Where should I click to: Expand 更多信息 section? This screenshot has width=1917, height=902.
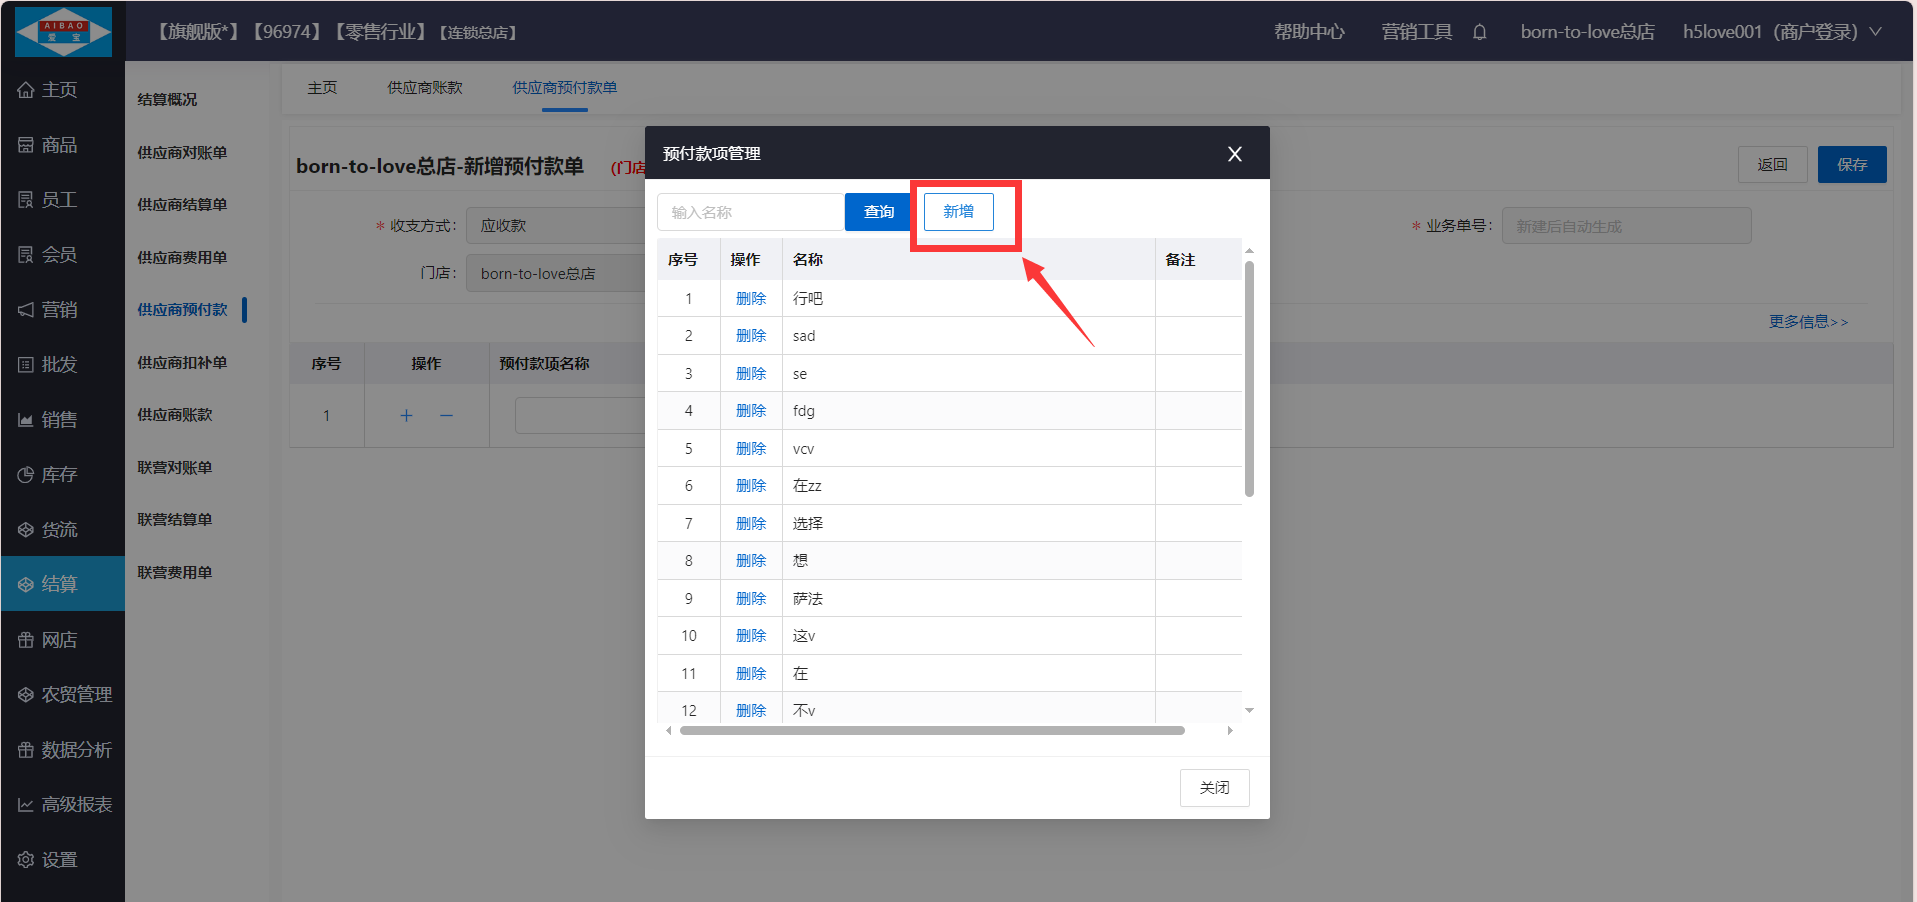click(x=1807, y=322)
